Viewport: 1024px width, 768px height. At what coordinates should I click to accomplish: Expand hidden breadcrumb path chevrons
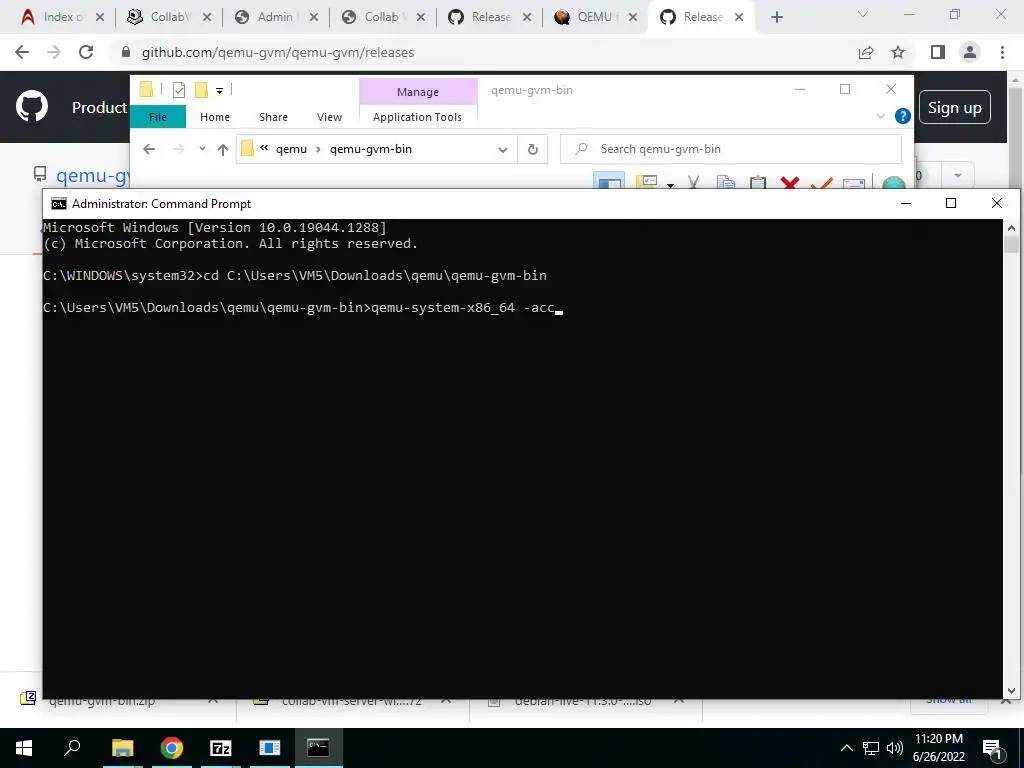click(x=264, y=149)
